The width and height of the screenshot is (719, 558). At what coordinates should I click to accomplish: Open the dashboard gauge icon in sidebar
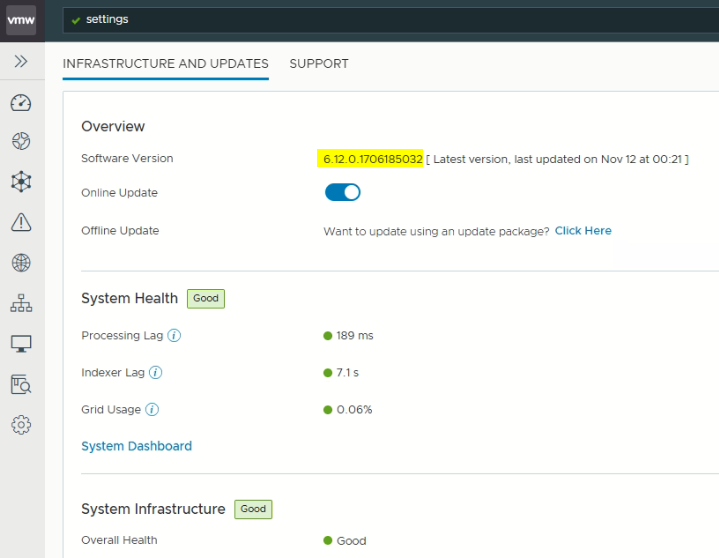[21, 103]
